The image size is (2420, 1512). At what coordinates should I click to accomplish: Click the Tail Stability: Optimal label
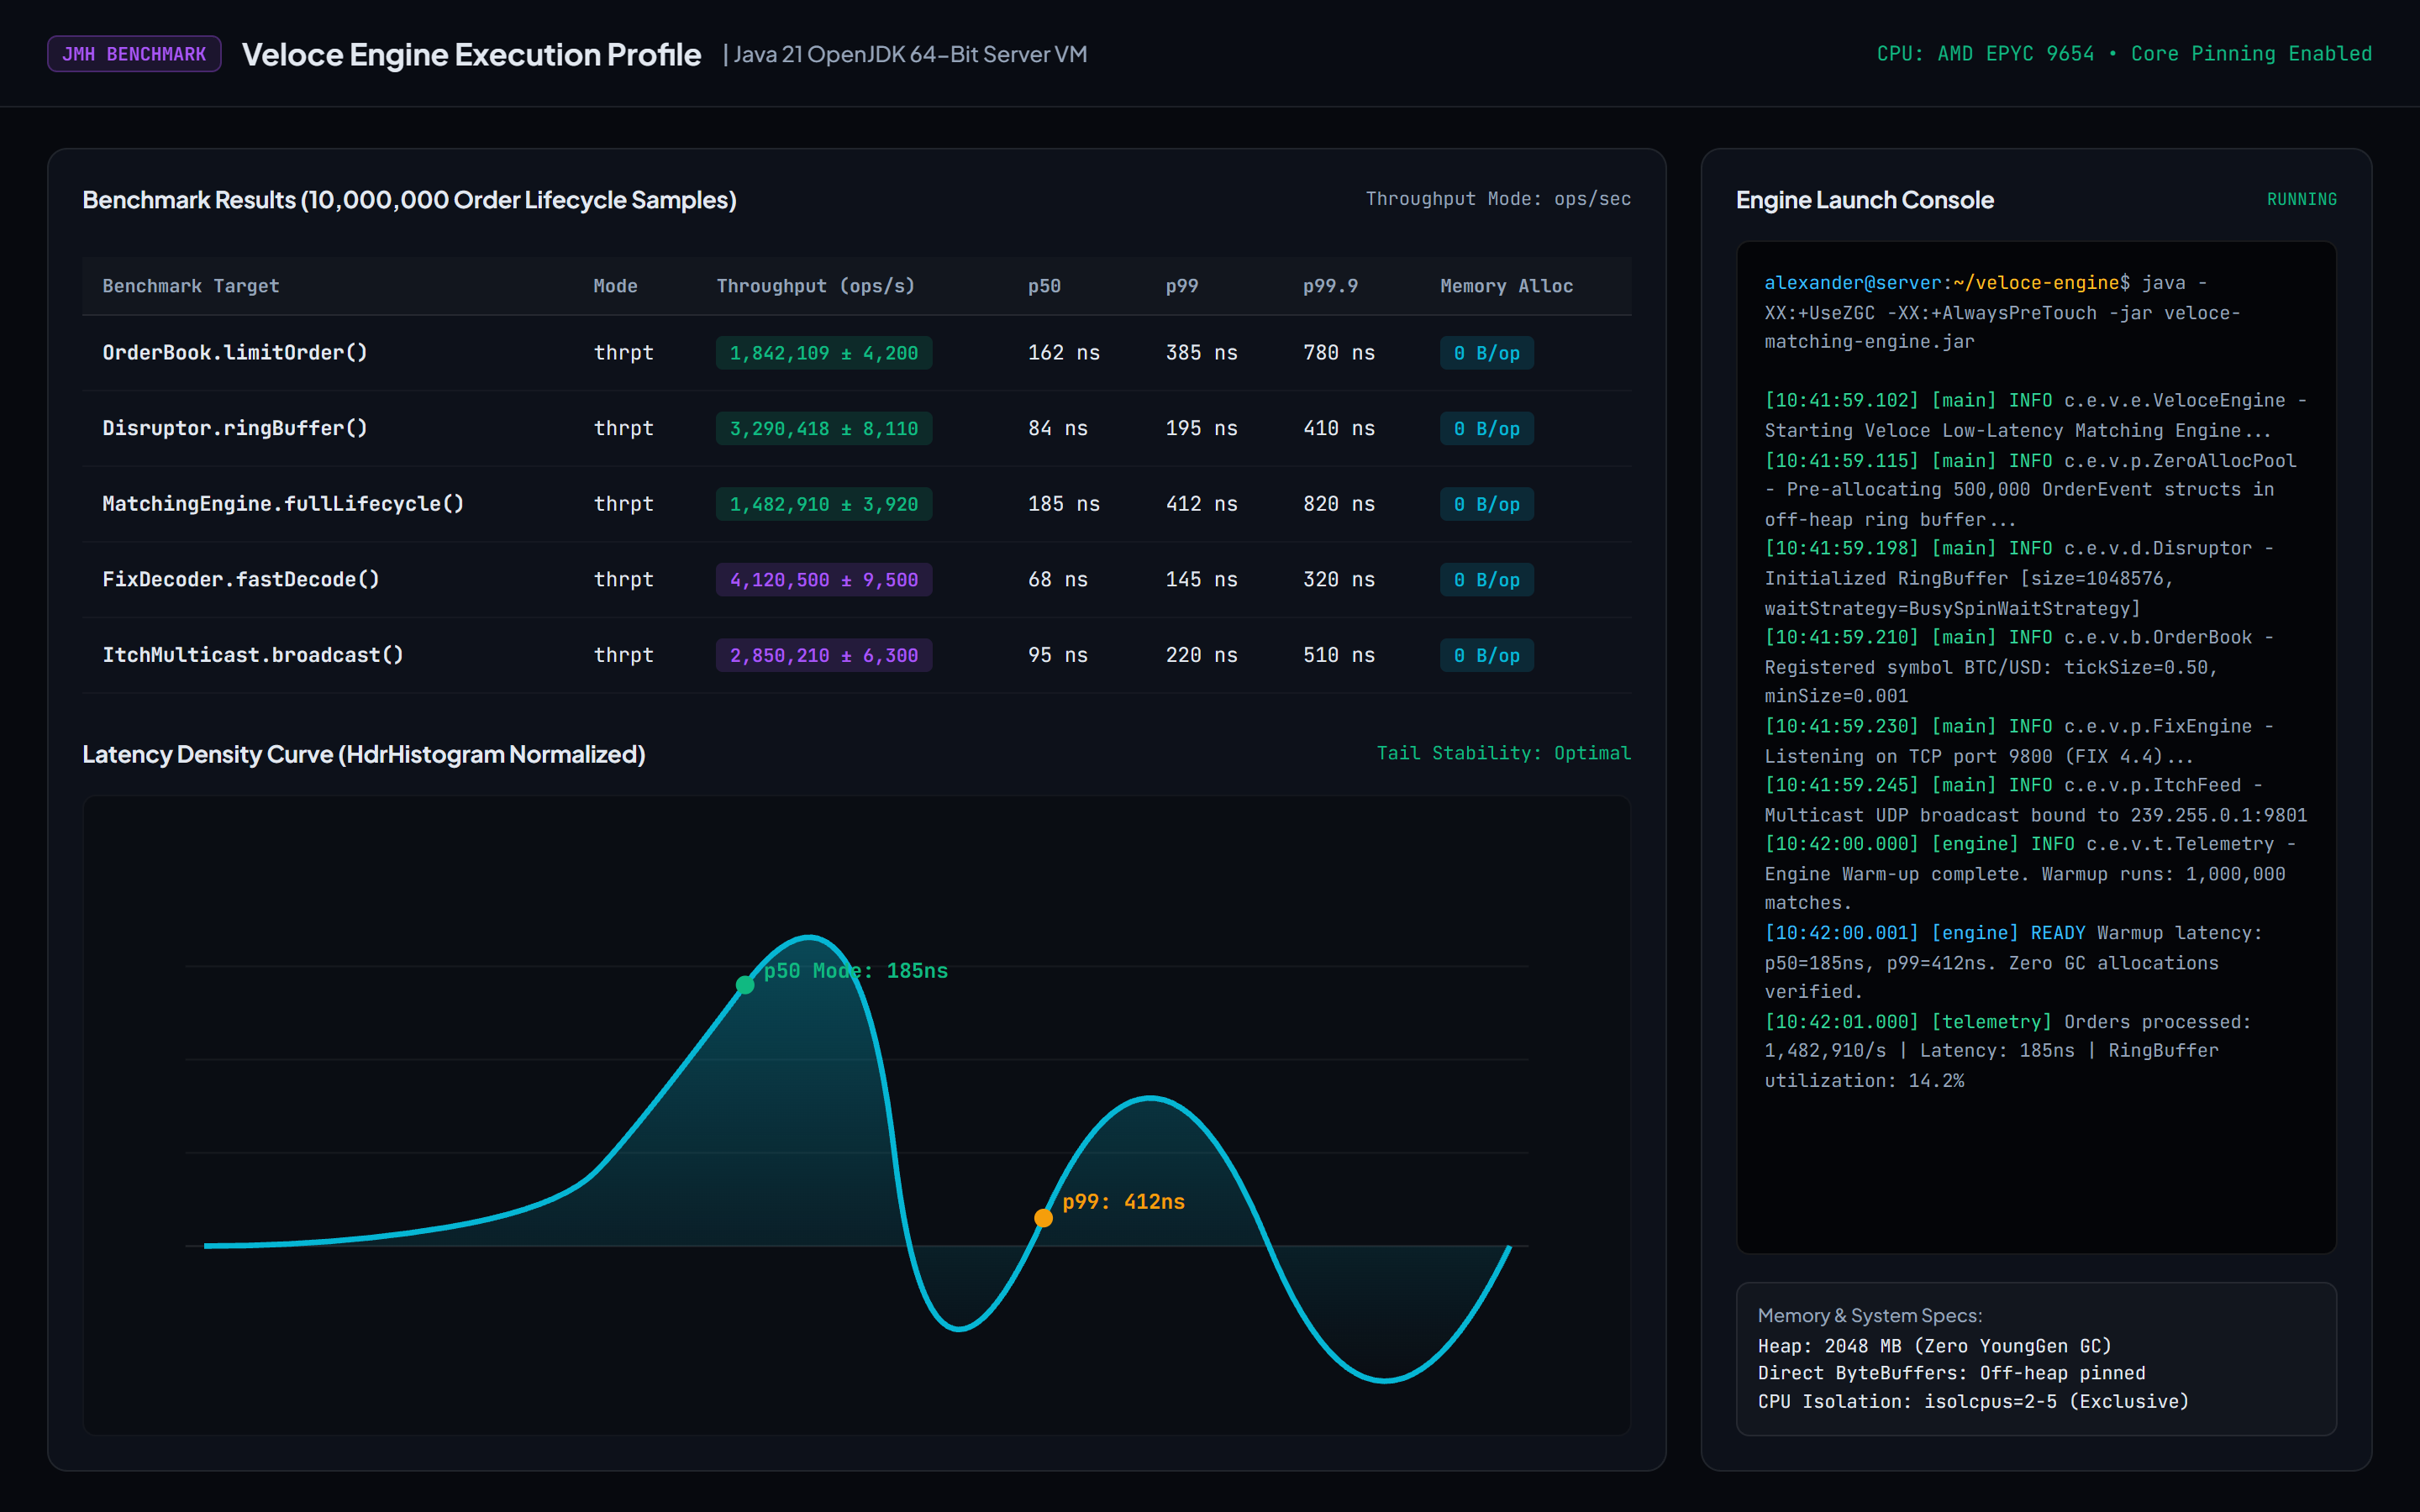point(1504,753)
